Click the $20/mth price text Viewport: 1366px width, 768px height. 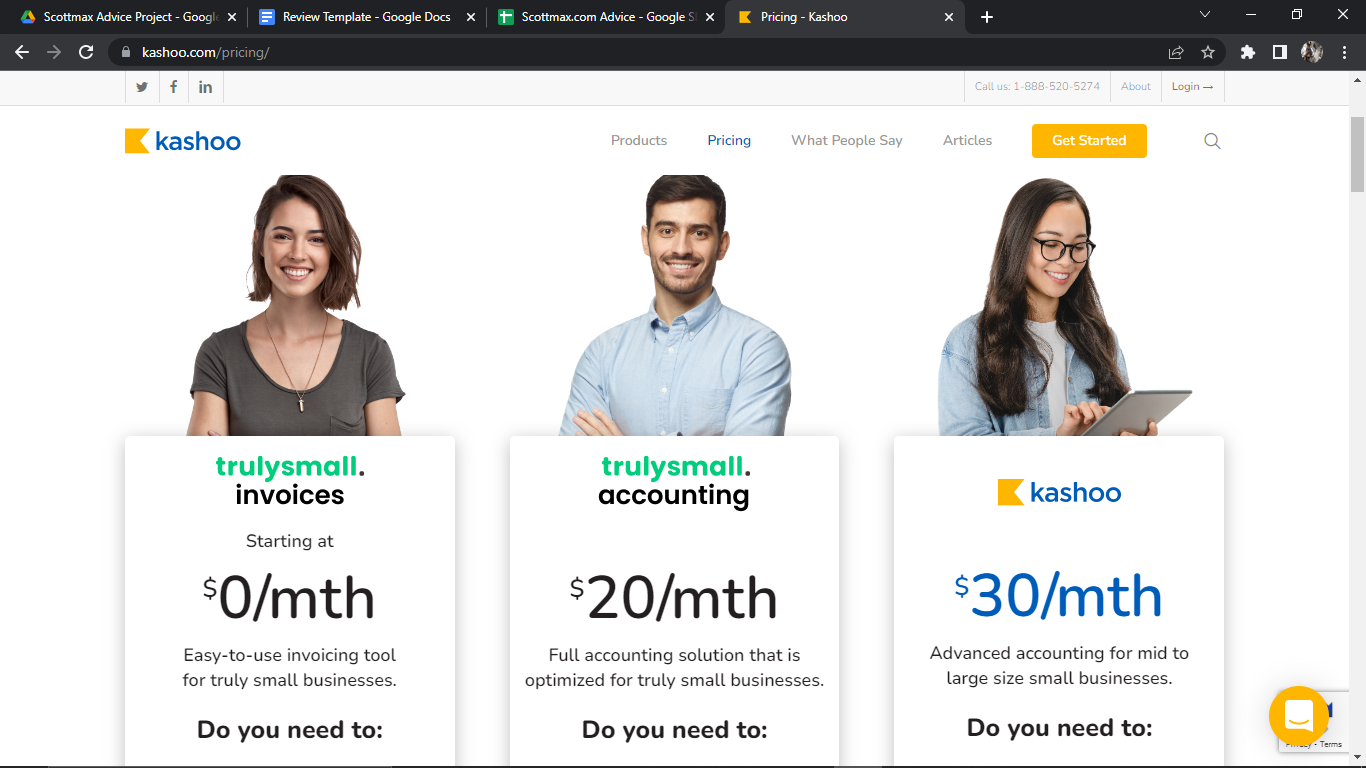674,599
